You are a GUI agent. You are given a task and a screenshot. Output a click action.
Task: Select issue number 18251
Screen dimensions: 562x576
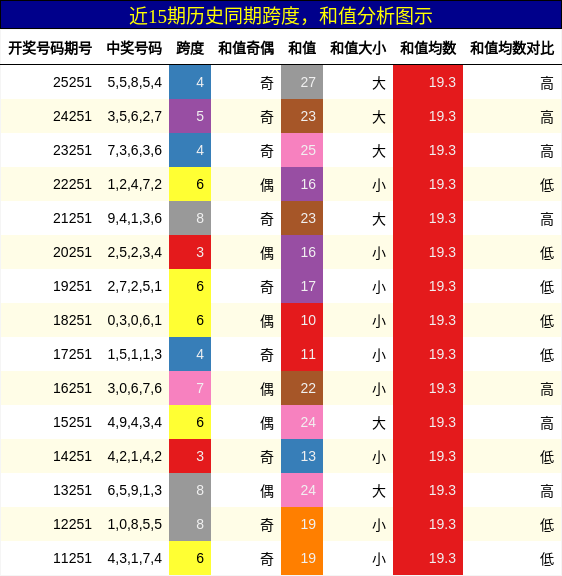click(x=72, y=320)
